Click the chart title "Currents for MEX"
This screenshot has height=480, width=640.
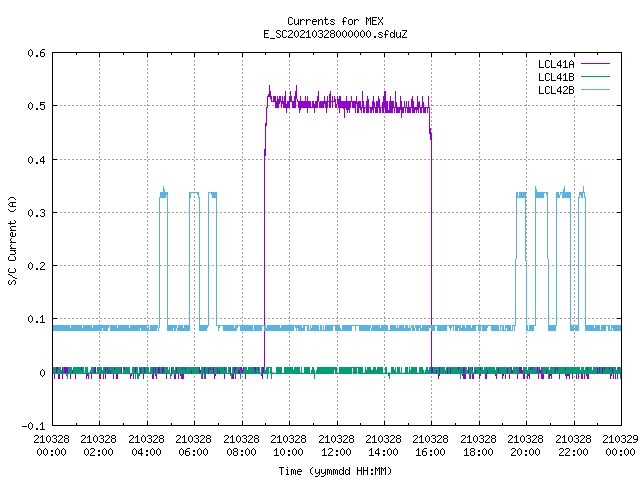pos(335,21)
